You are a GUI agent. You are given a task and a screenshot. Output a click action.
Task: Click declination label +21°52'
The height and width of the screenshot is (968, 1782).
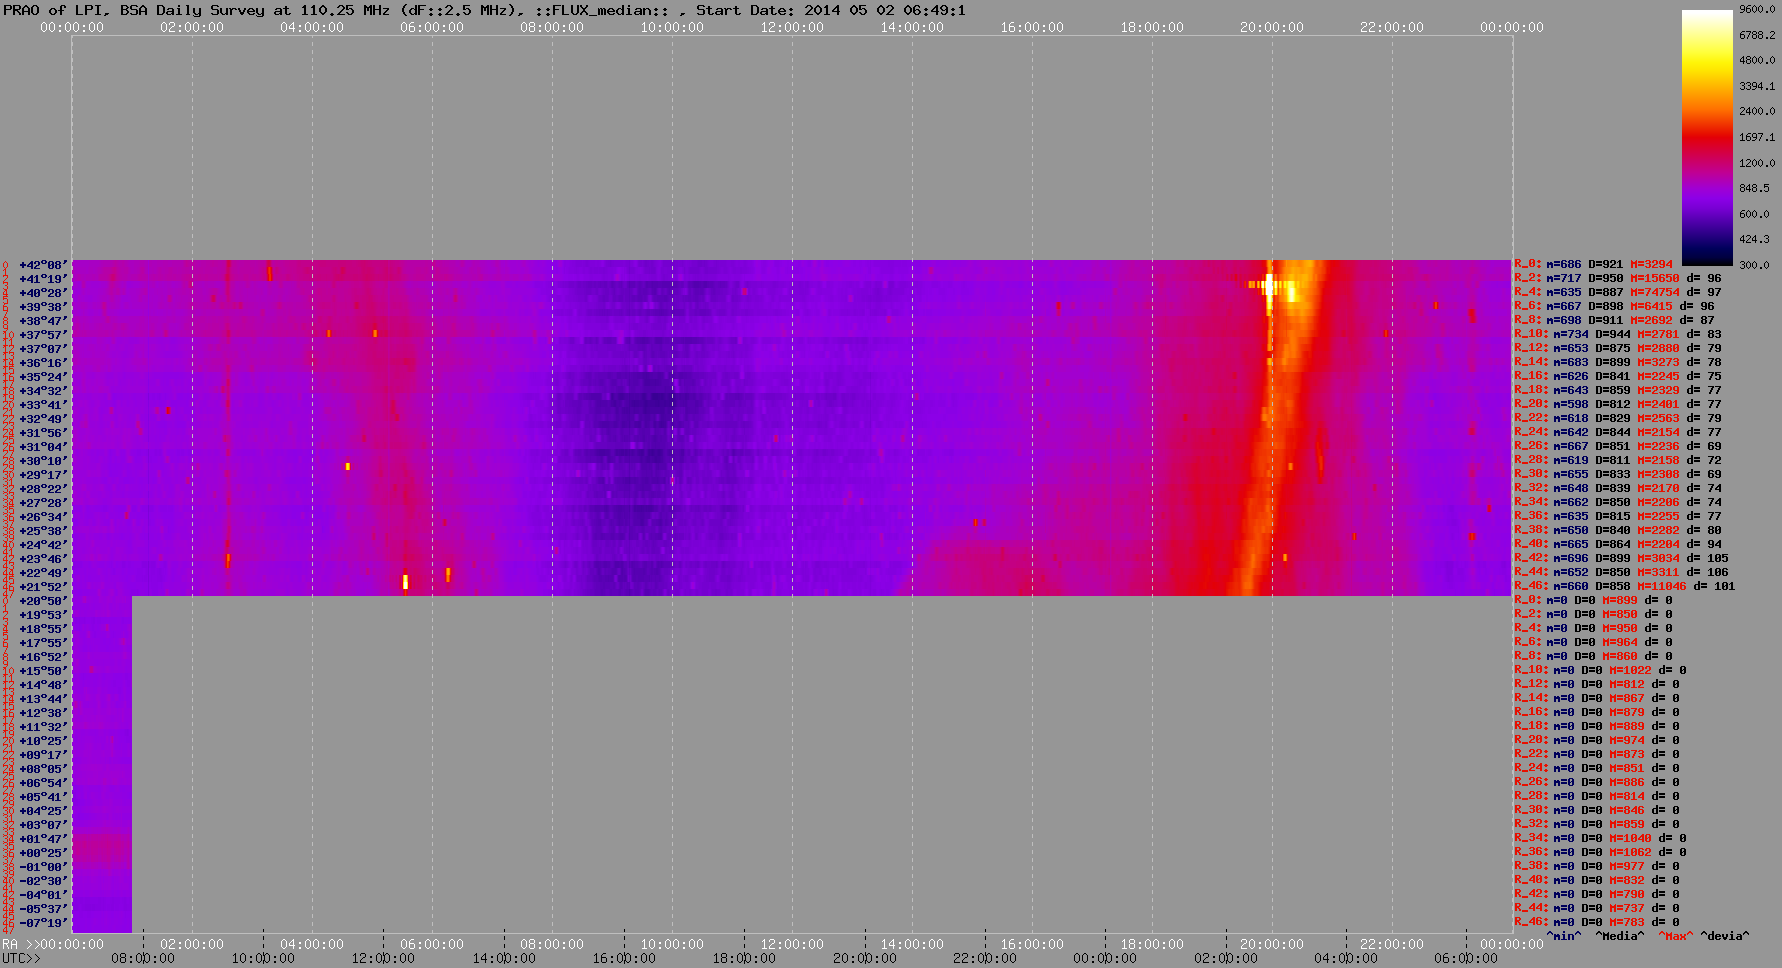pyautogui.click(x=43, y=587)
